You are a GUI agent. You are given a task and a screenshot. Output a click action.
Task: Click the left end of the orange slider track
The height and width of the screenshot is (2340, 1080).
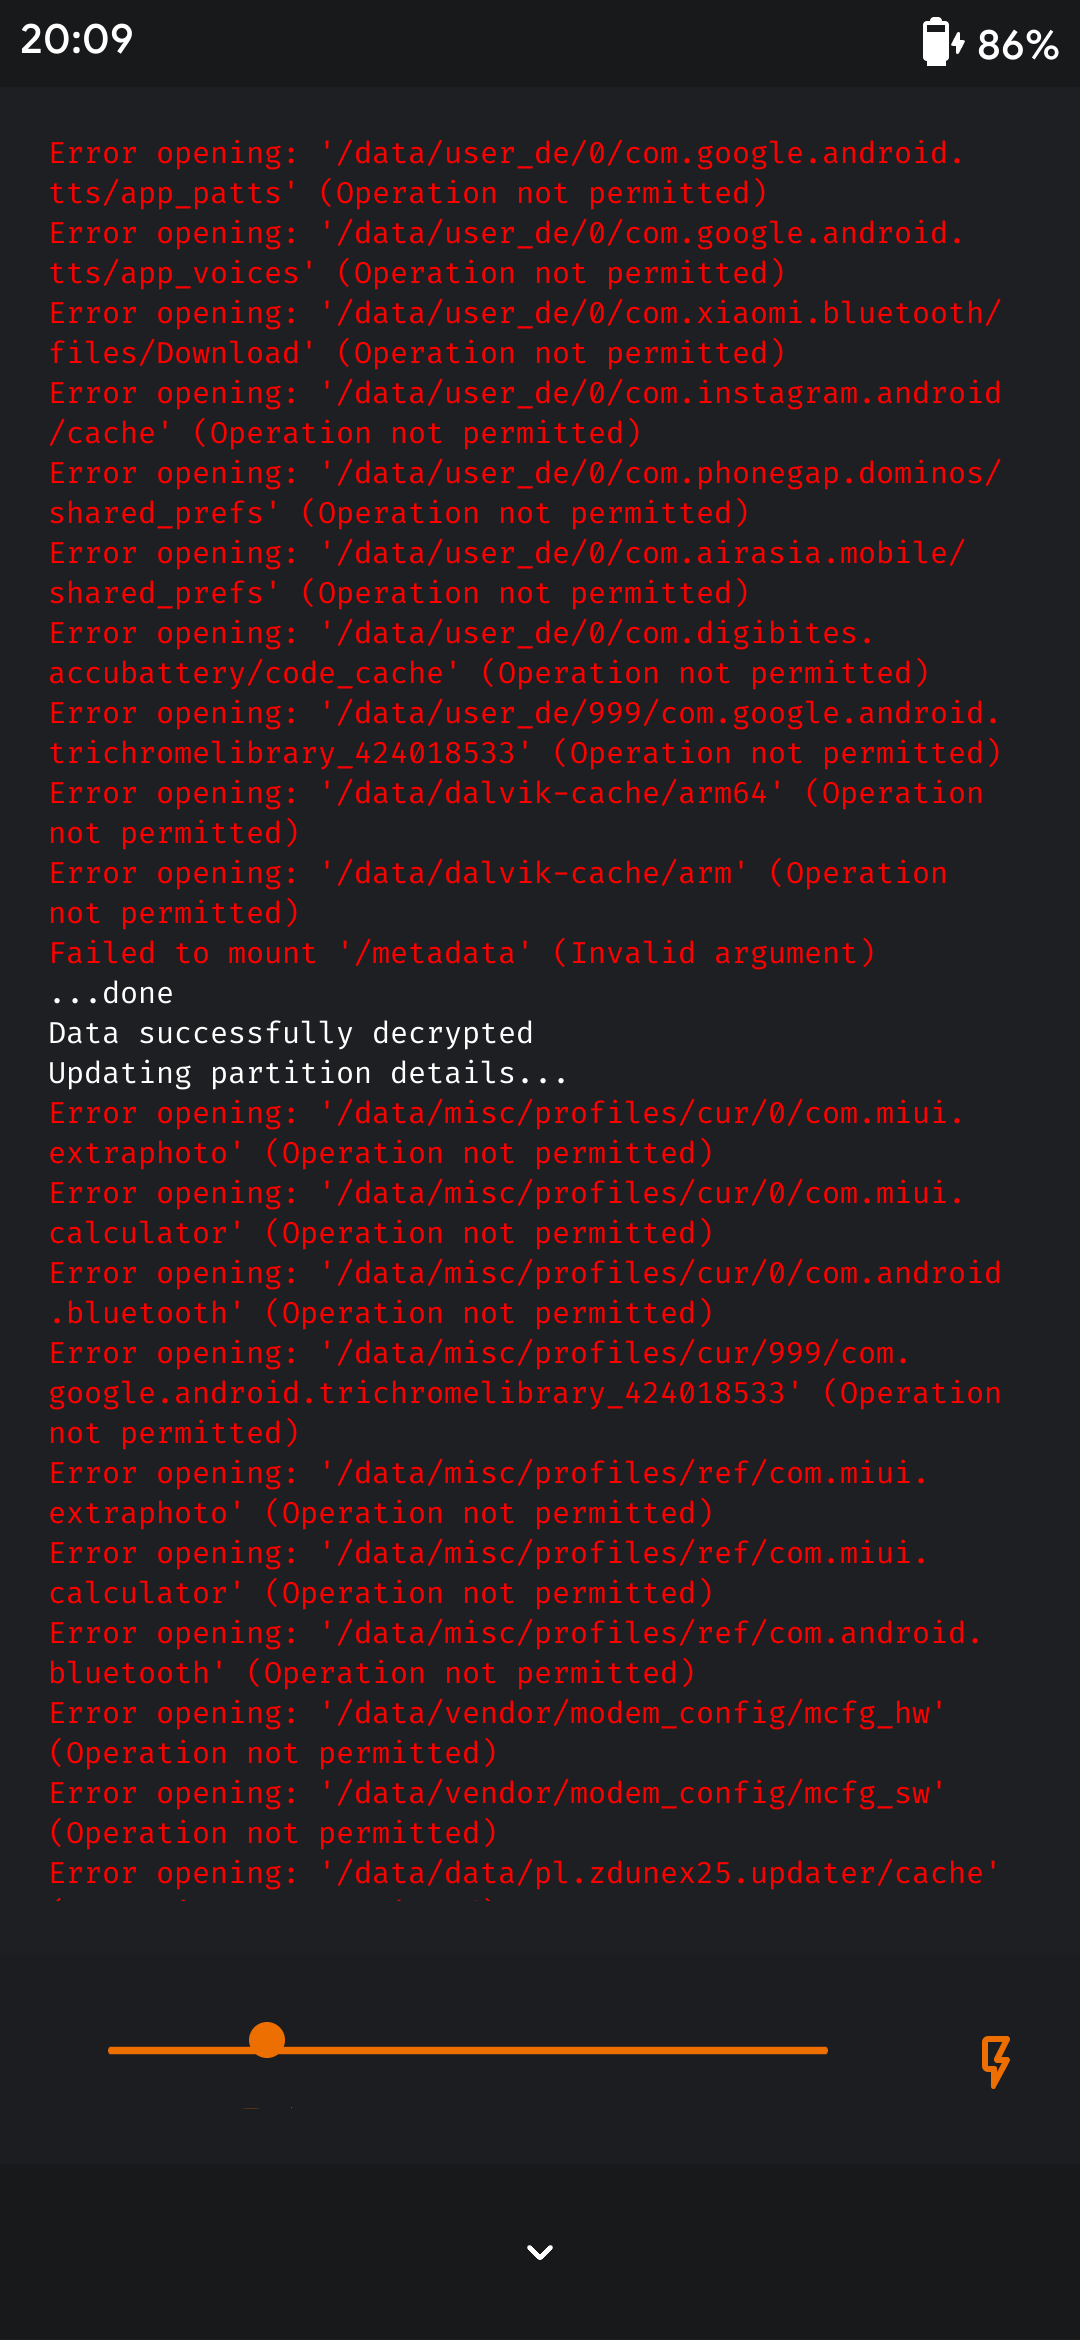pos(116,2050)
